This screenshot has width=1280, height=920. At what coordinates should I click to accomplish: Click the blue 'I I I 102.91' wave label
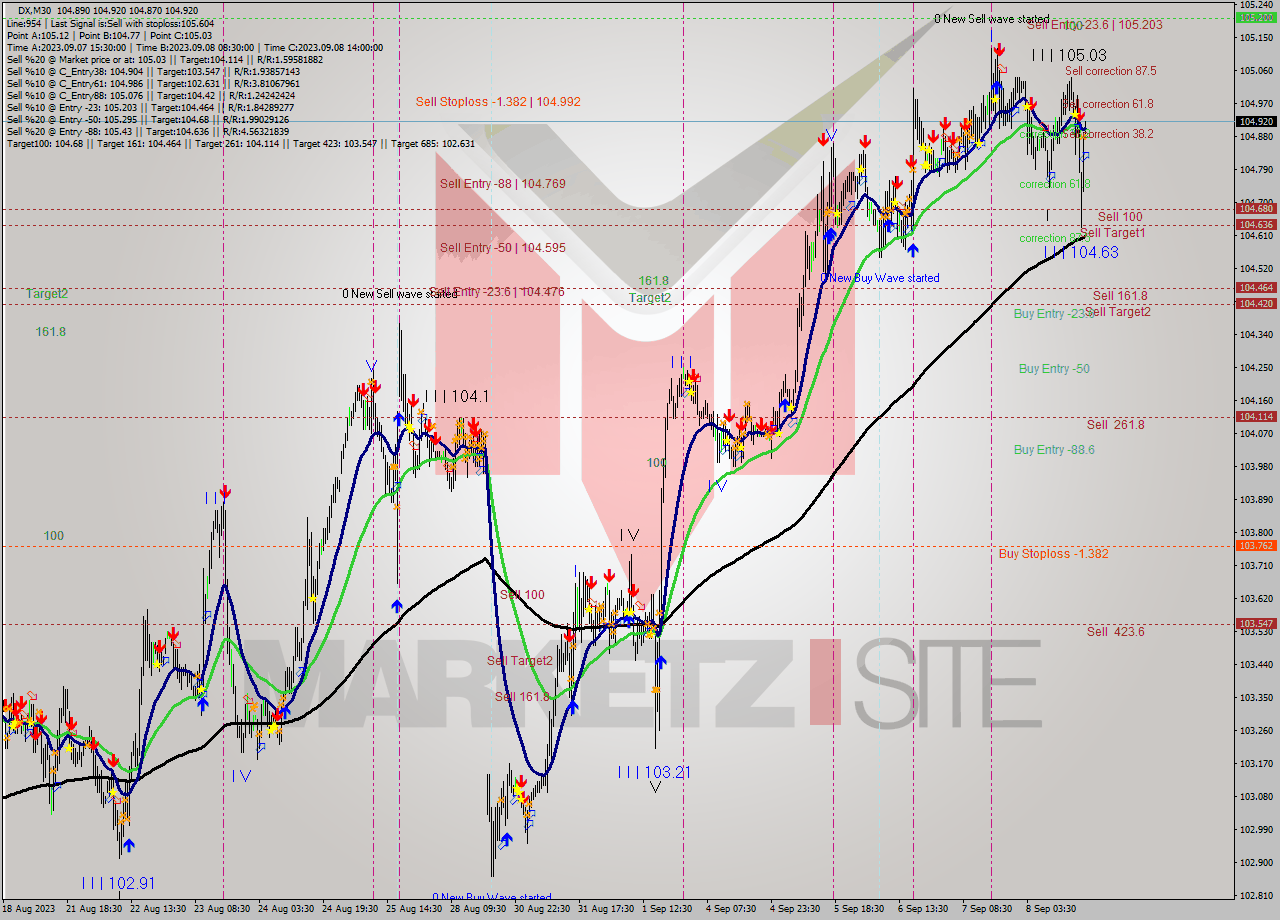[x=118, y=883]
